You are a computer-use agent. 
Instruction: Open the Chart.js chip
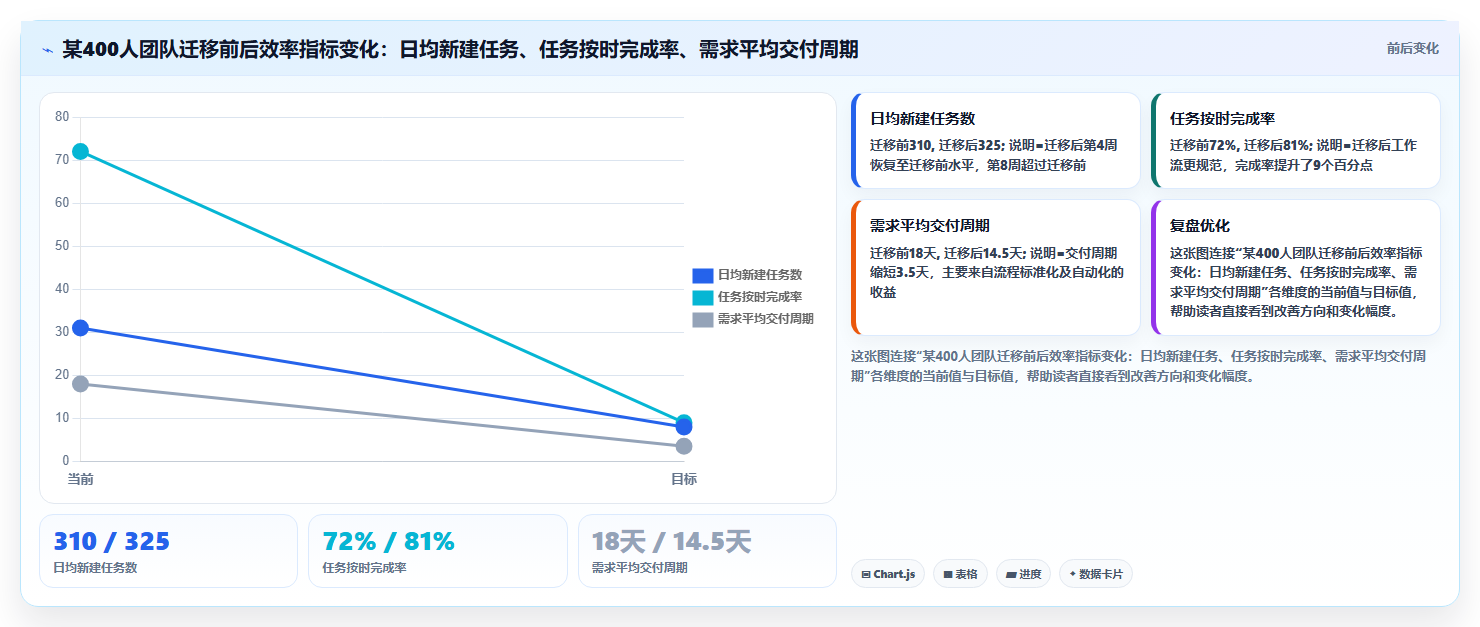(x=888, y=574)
